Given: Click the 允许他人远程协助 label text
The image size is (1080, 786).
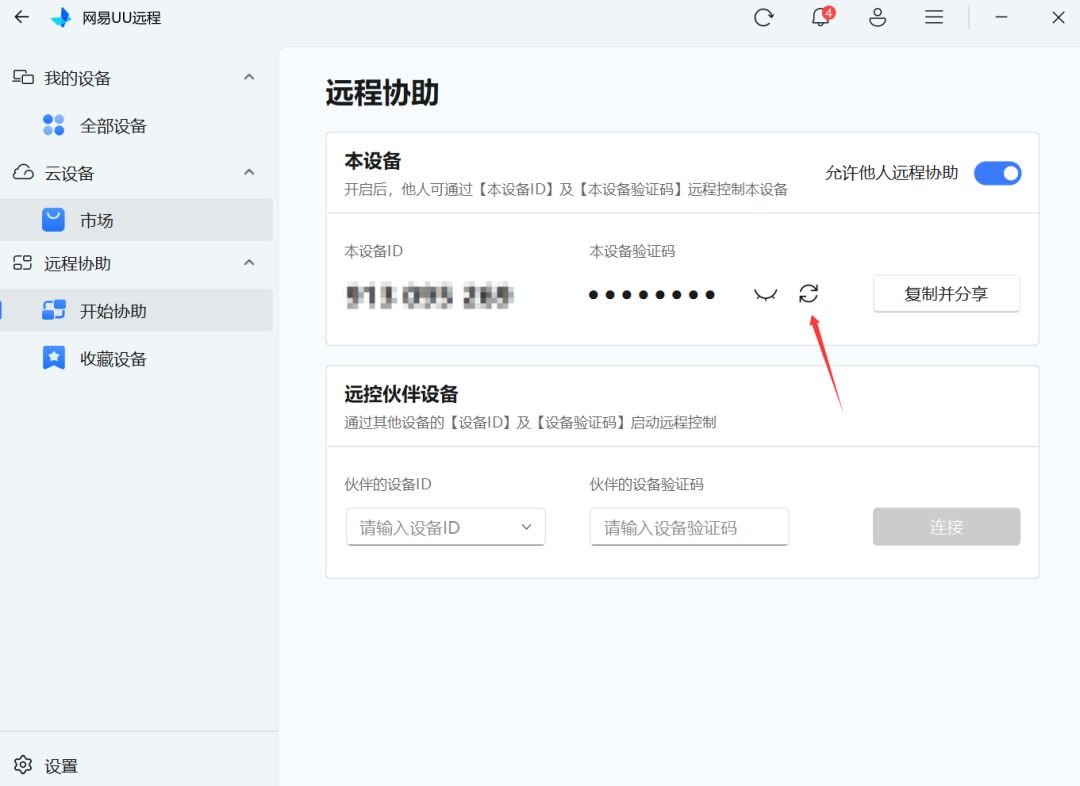Looking at the screenshot, I should pyautogui.click(x=892, y=173).
